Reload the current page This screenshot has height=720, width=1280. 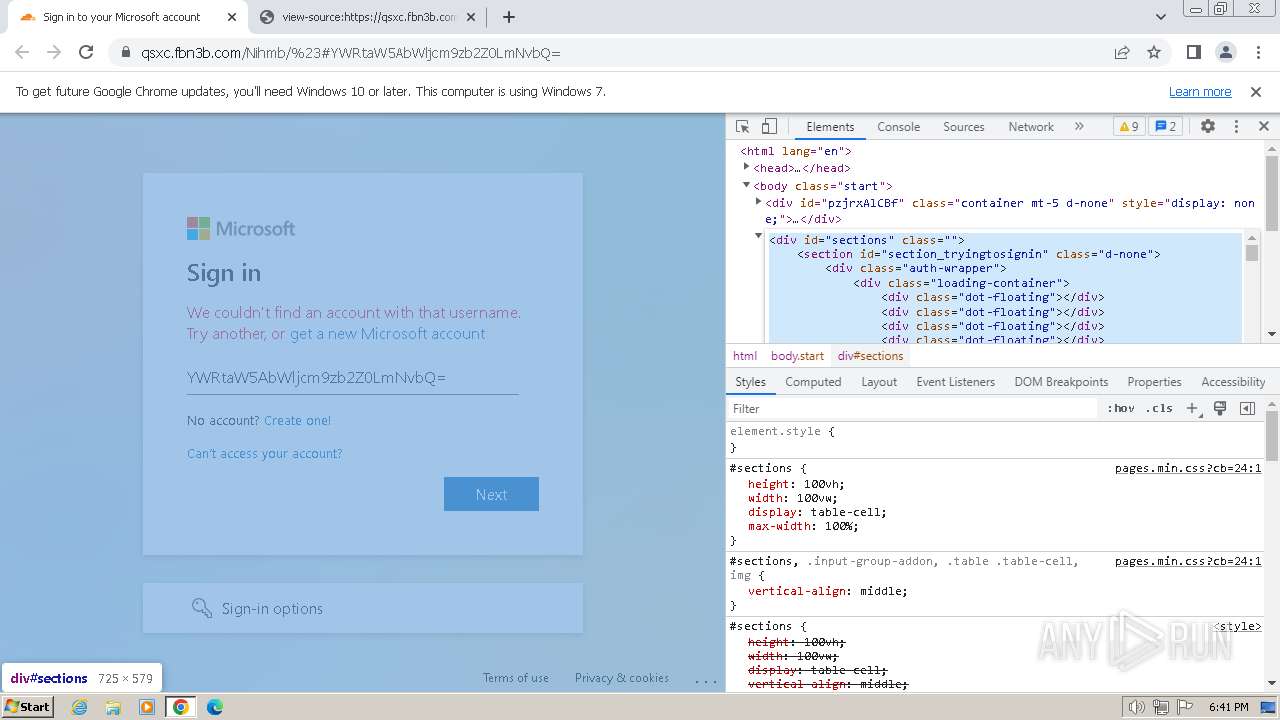point(86,53)
